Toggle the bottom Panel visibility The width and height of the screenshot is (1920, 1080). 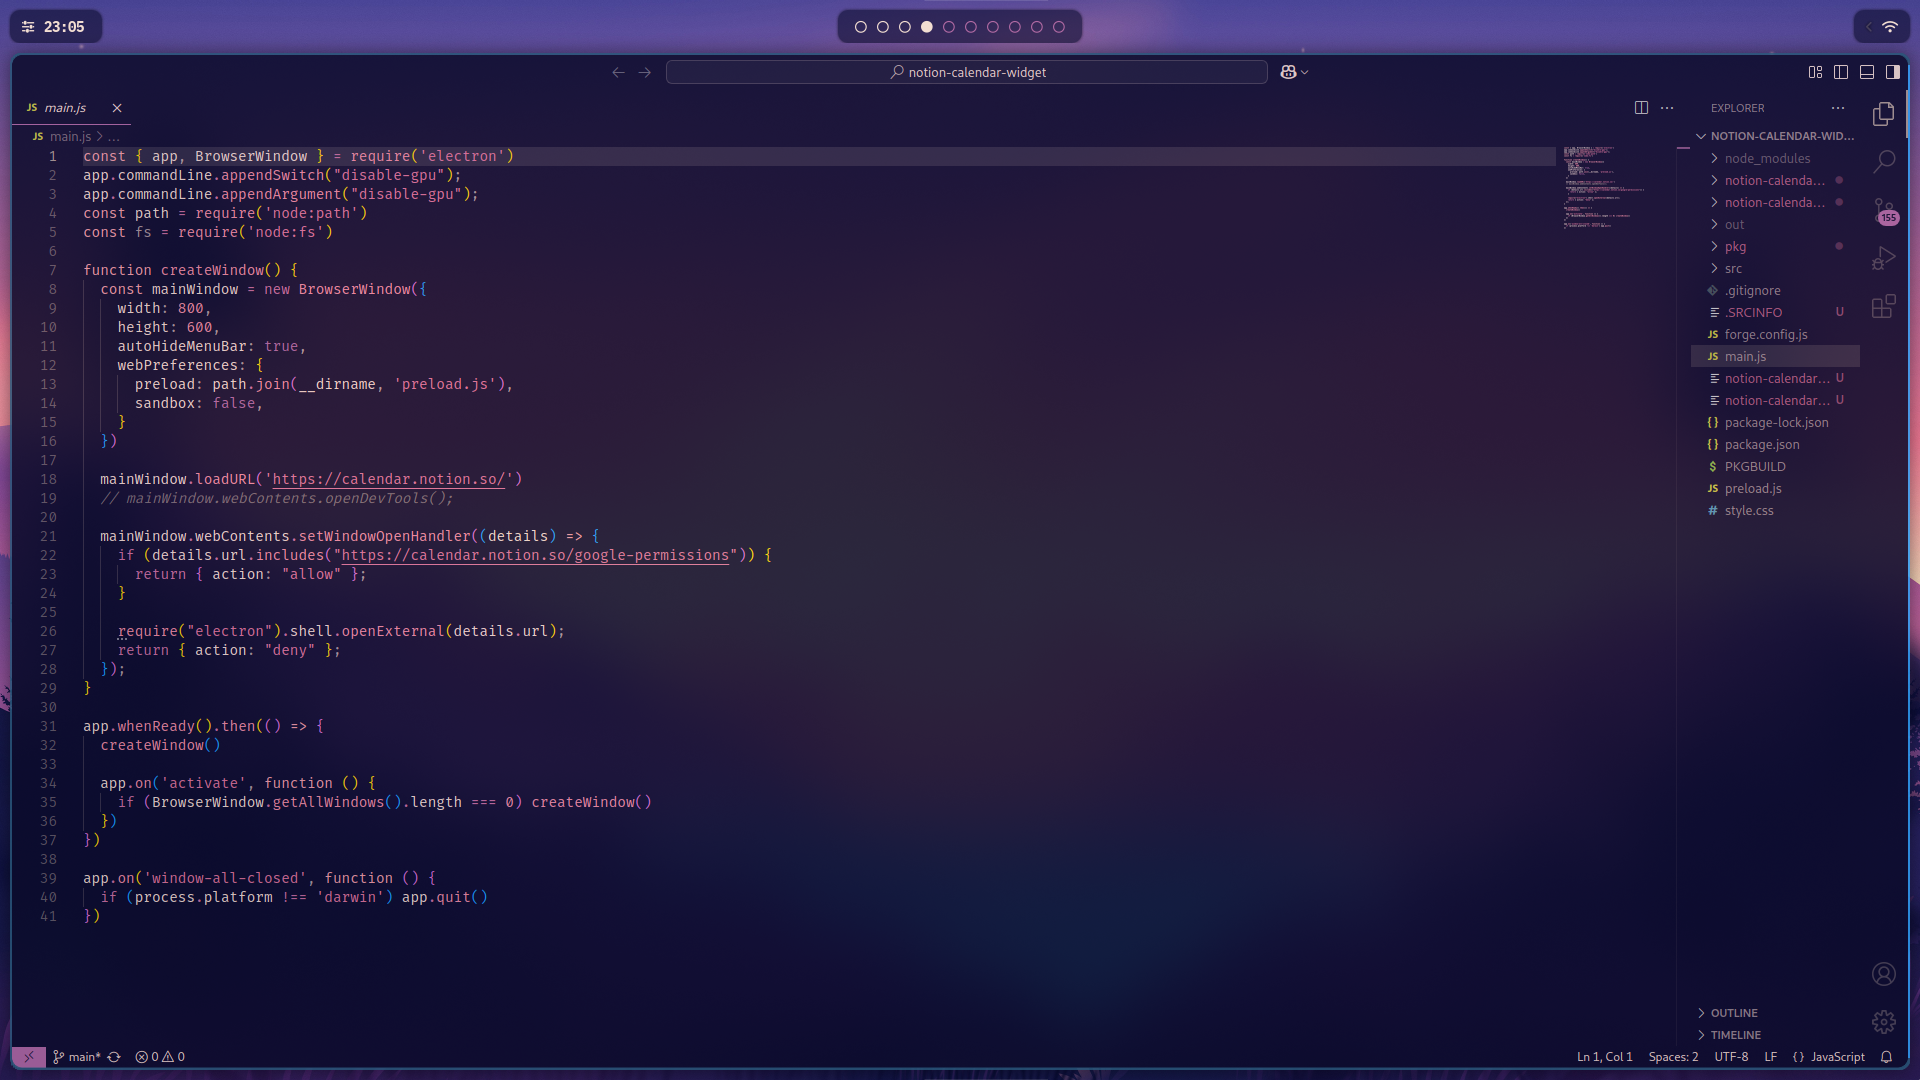pos(1867,72)
